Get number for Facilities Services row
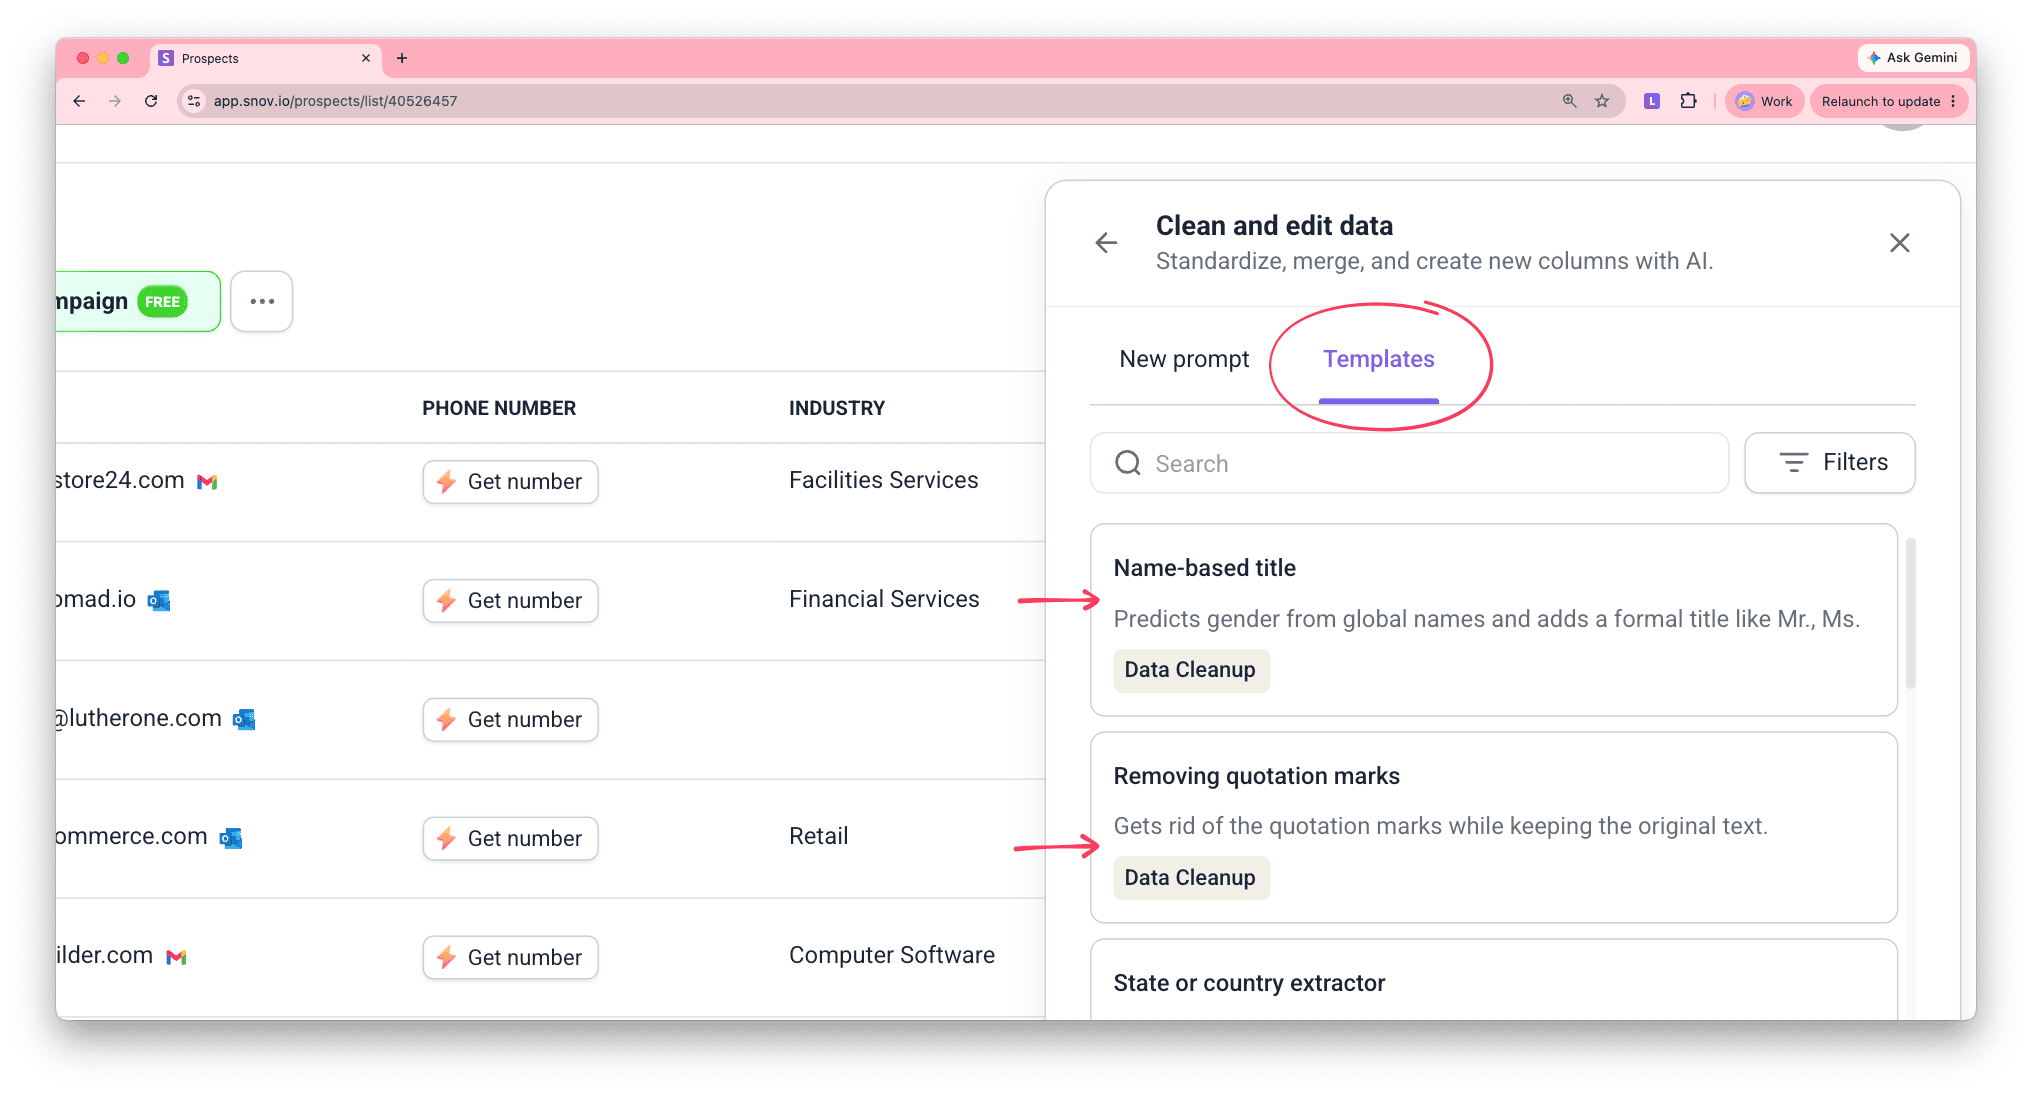 (x=510, y=482)
